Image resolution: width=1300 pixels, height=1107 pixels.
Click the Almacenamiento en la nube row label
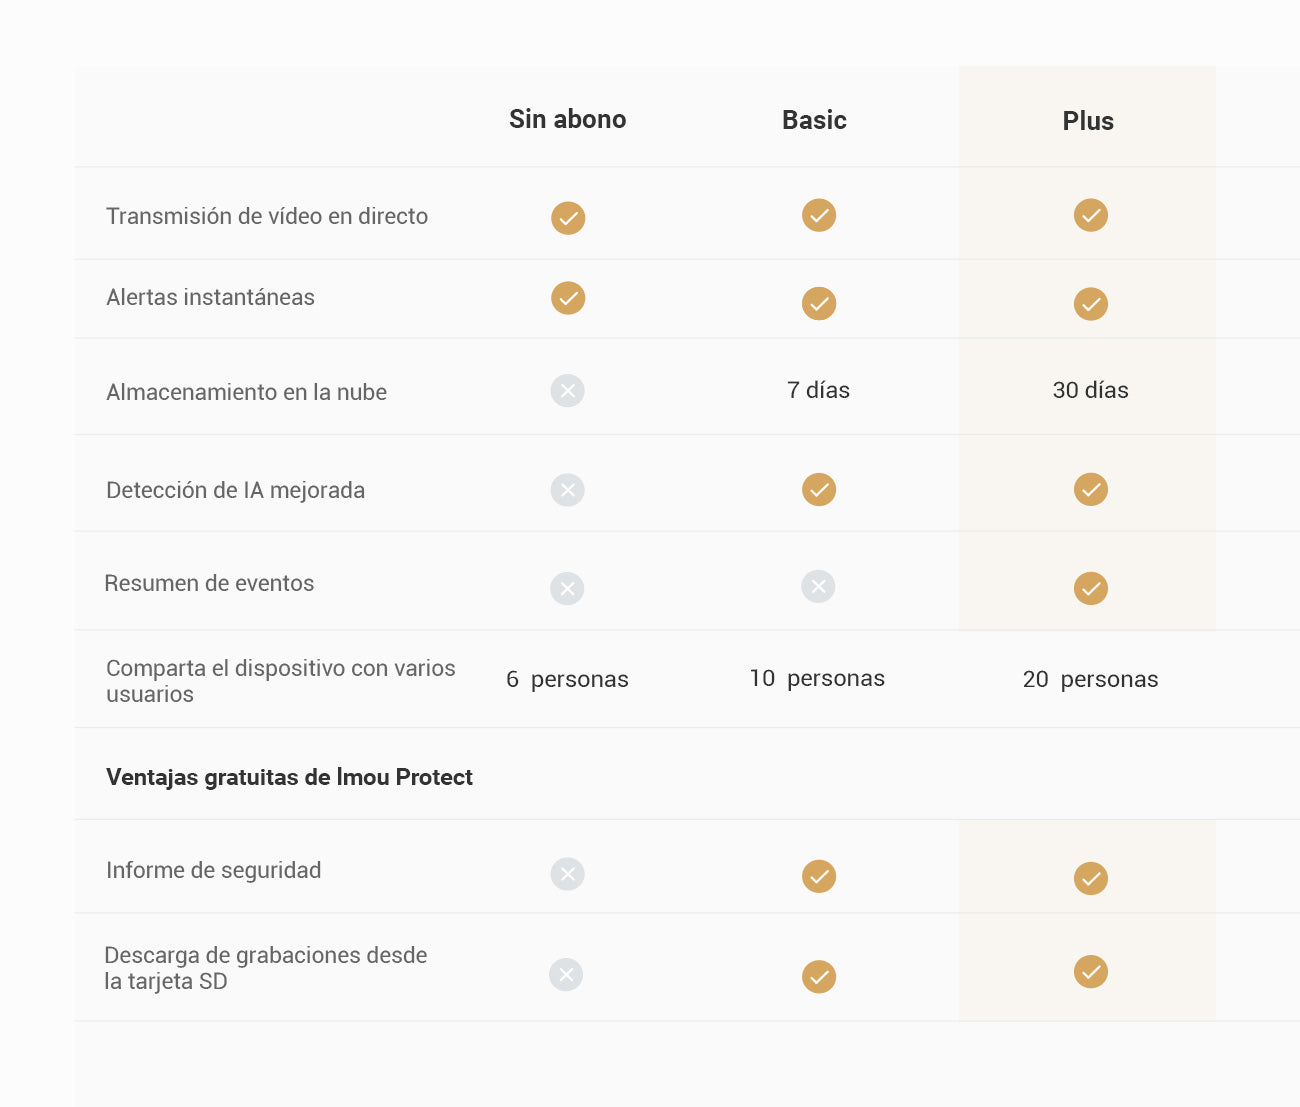coord(246,392)
